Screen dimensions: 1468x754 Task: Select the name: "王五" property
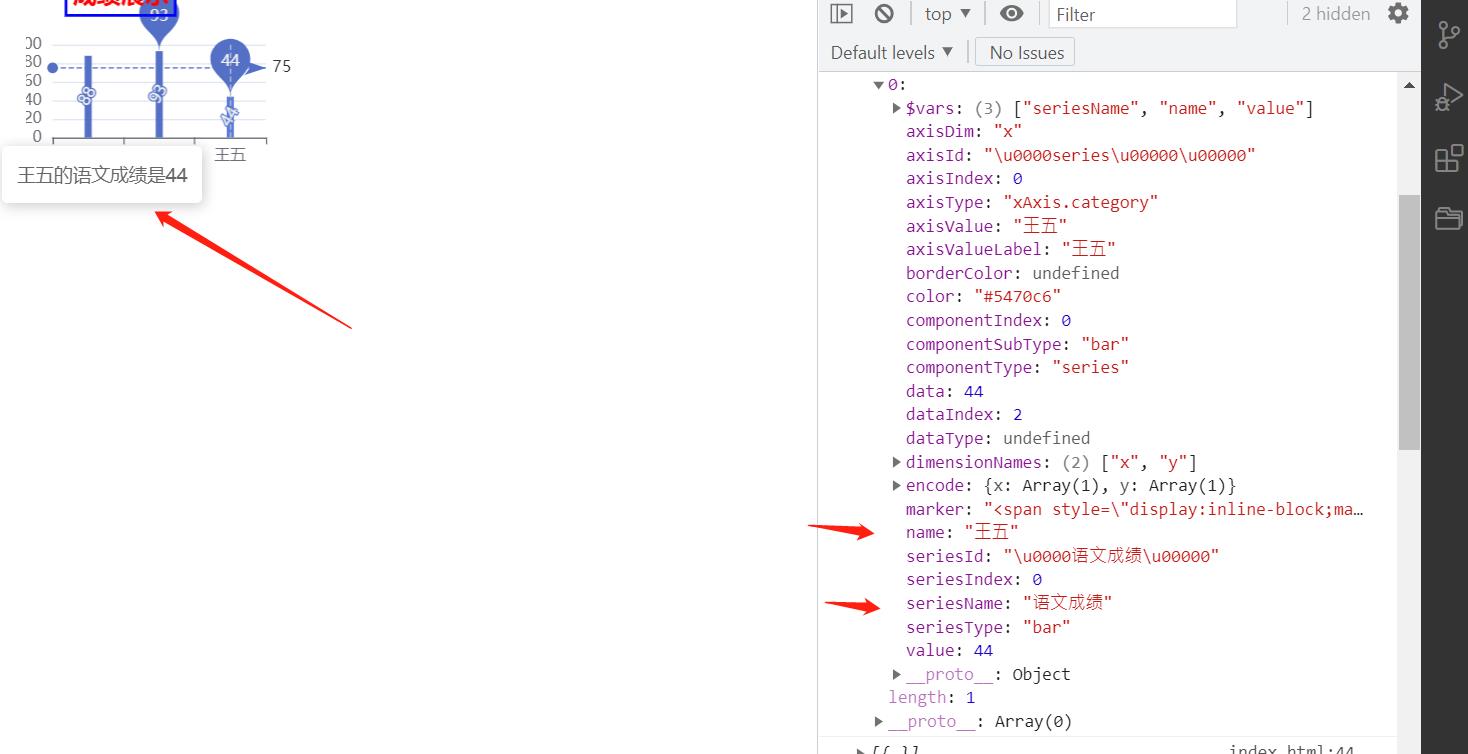click(x=963, y=532)
